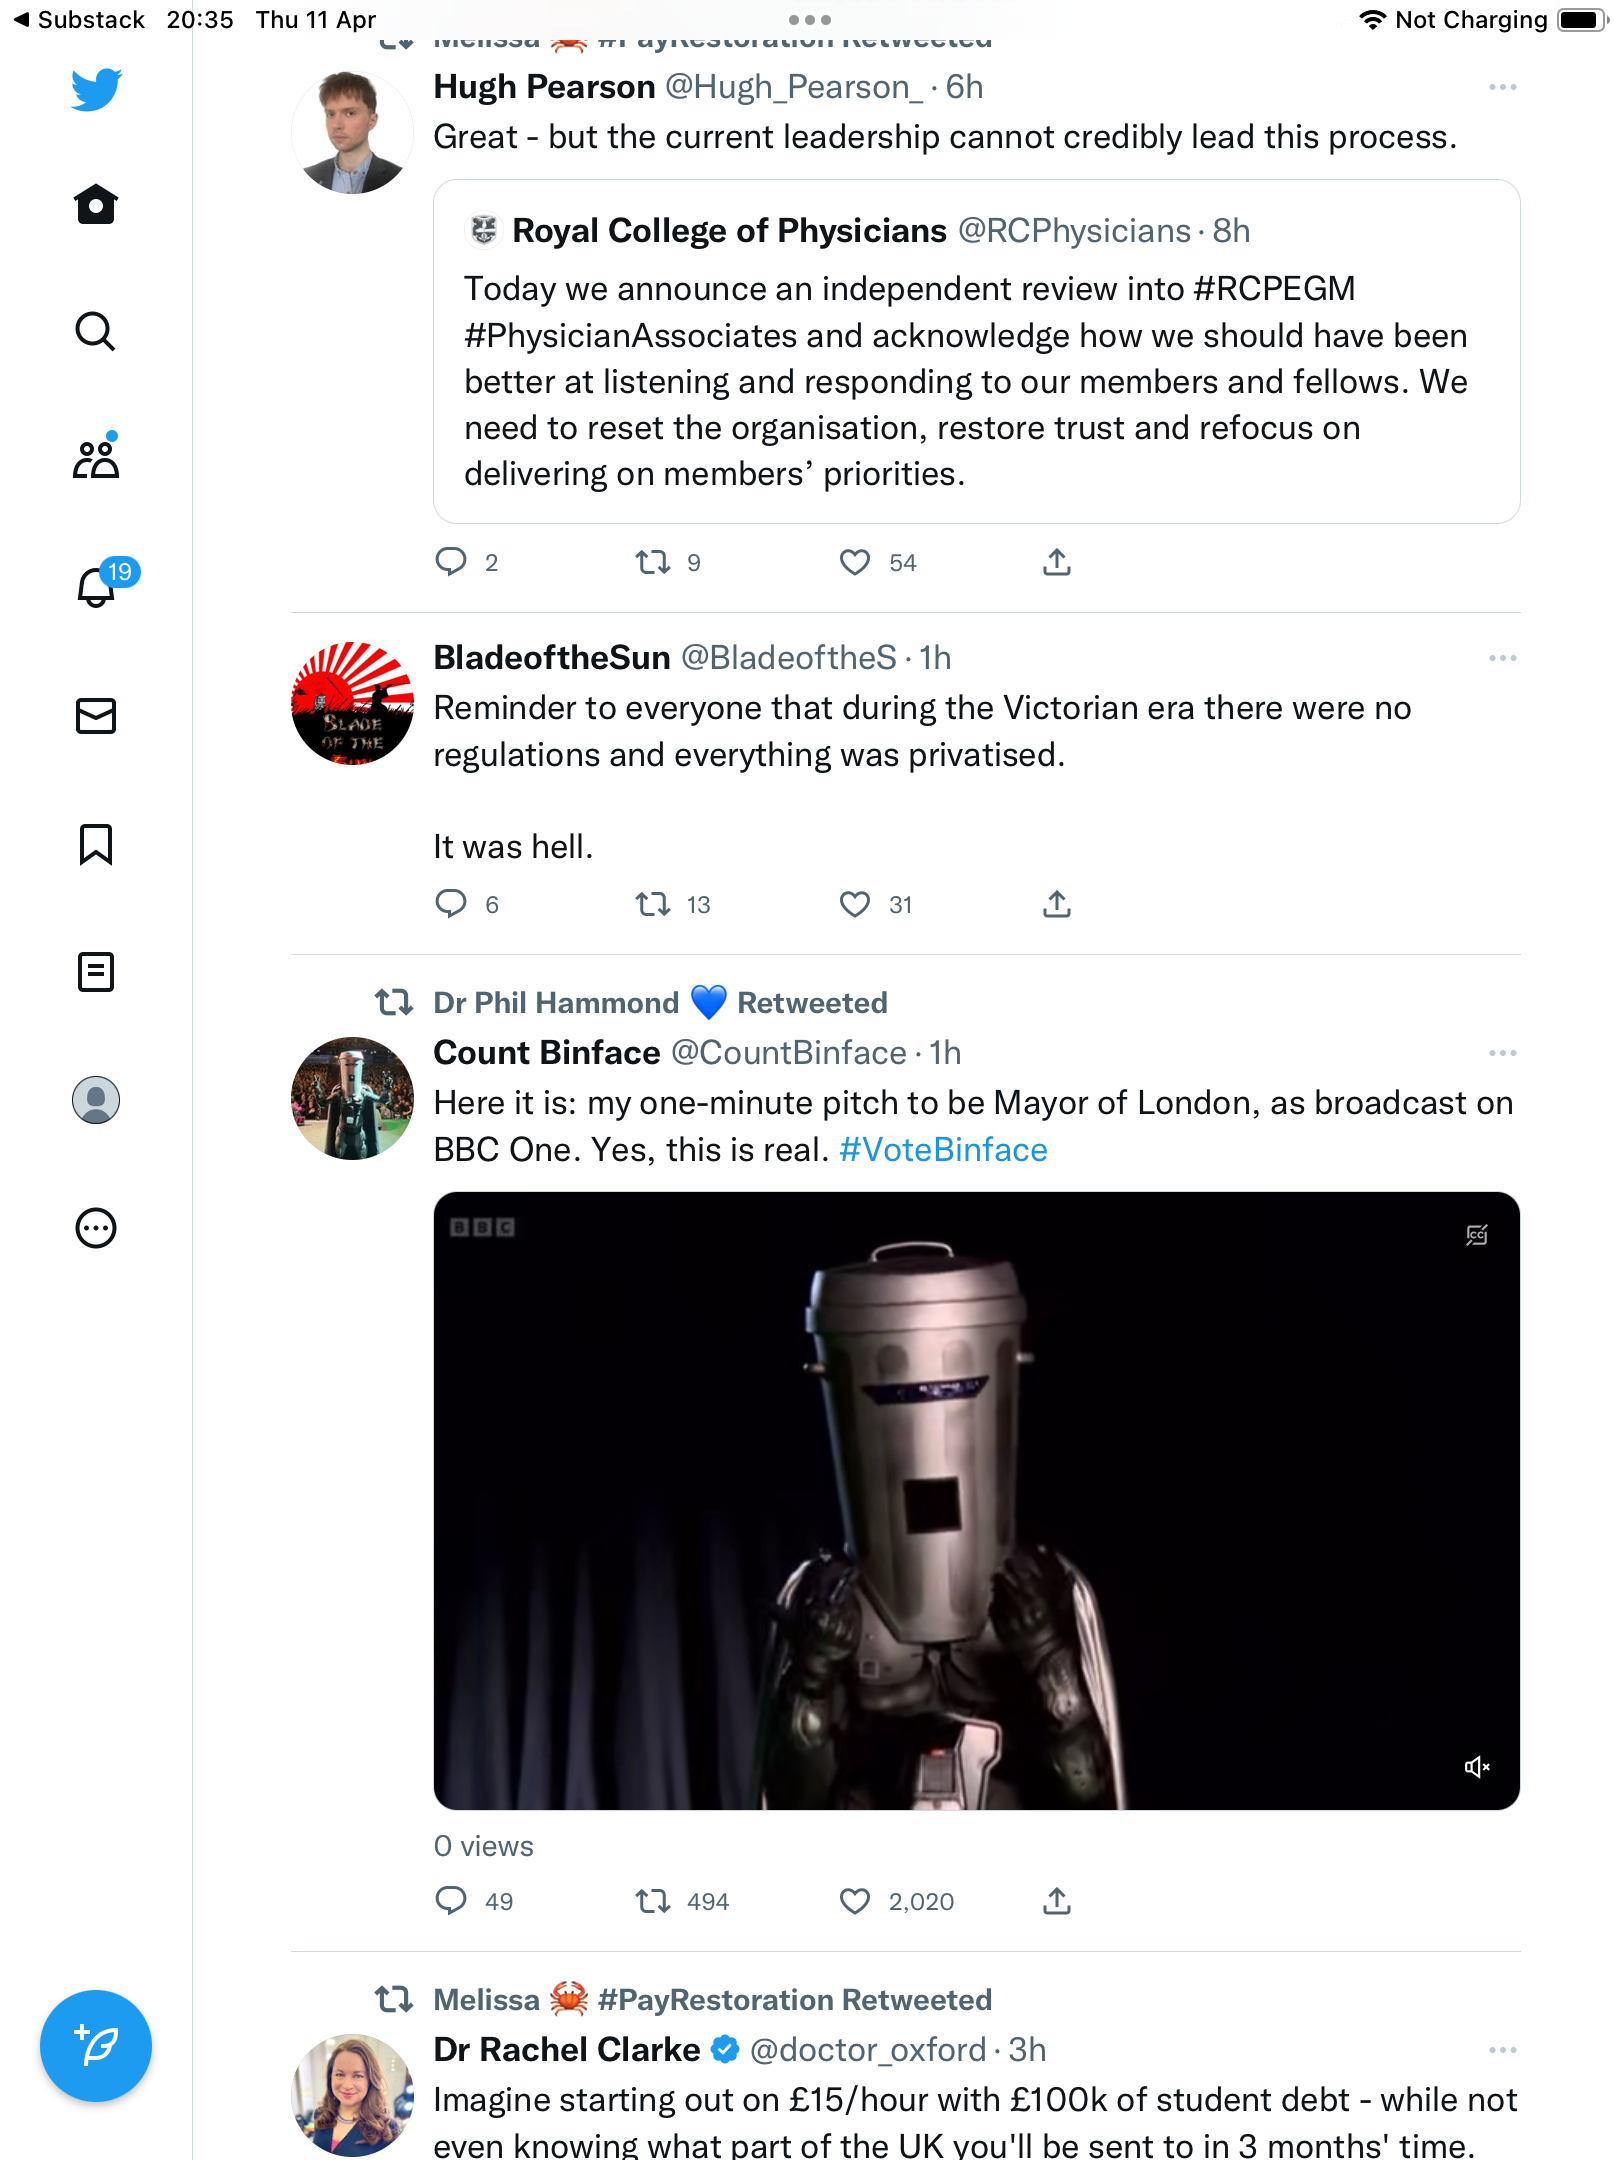
Task: Compose a new tweet button
Action: [96, 2046]
